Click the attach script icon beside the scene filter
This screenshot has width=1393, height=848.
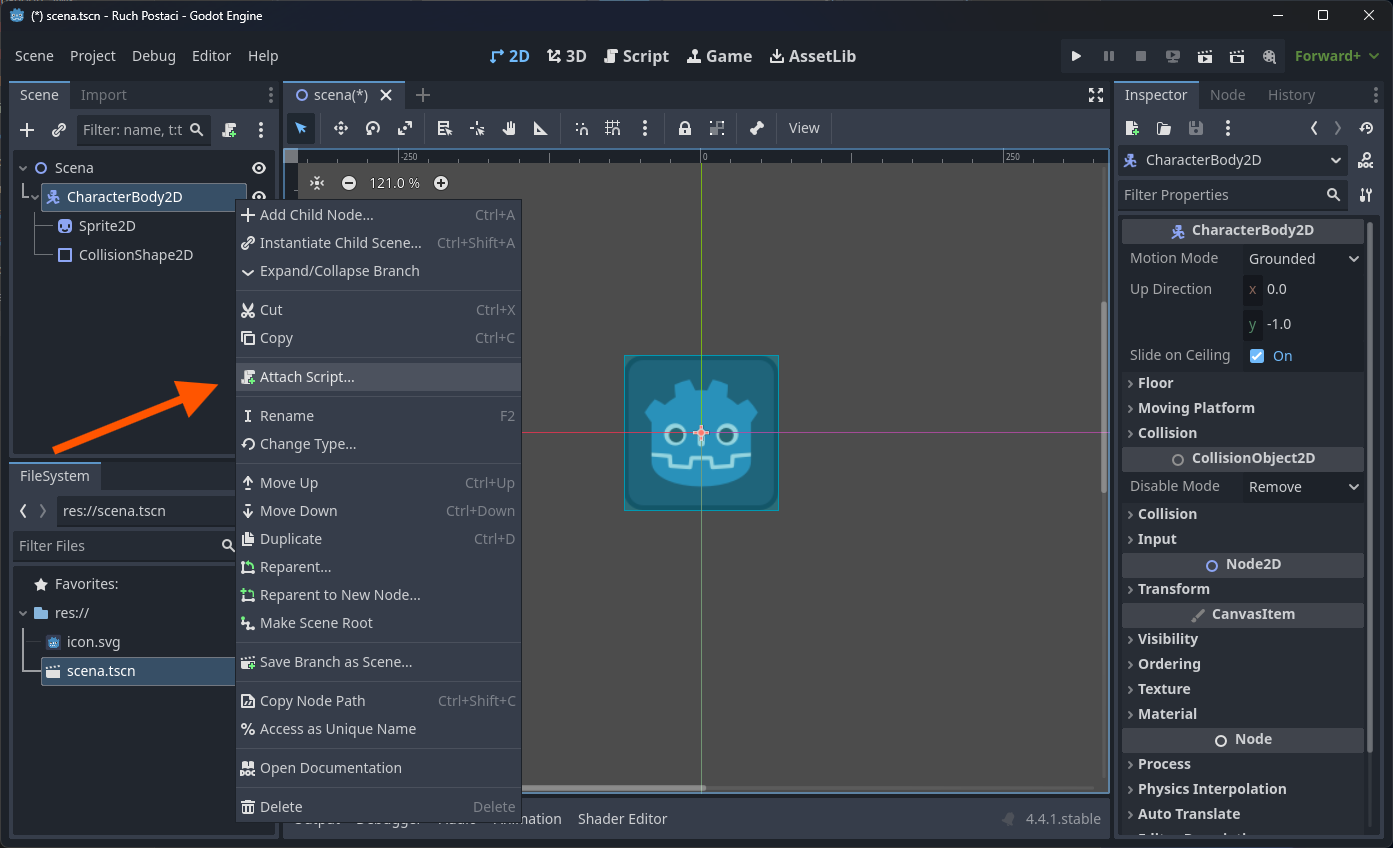(229, 129)
